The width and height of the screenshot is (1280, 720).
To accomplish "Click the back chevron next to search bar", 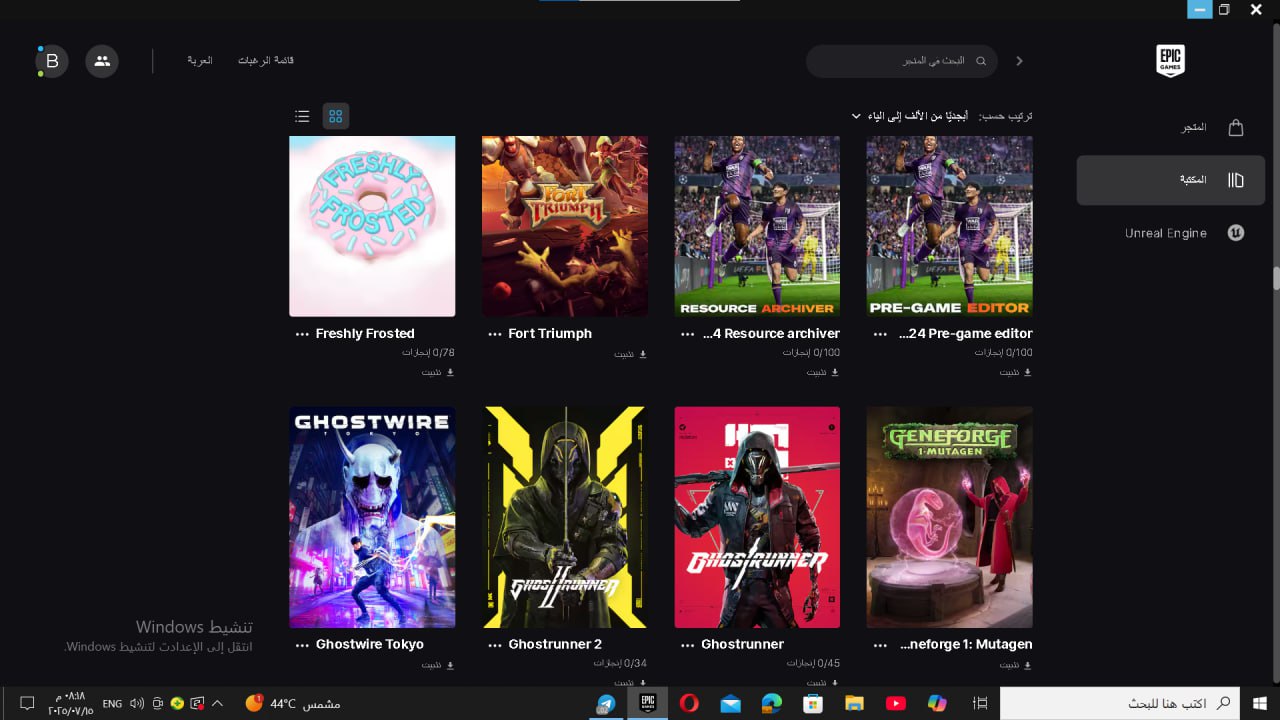I will point(1019,61).
